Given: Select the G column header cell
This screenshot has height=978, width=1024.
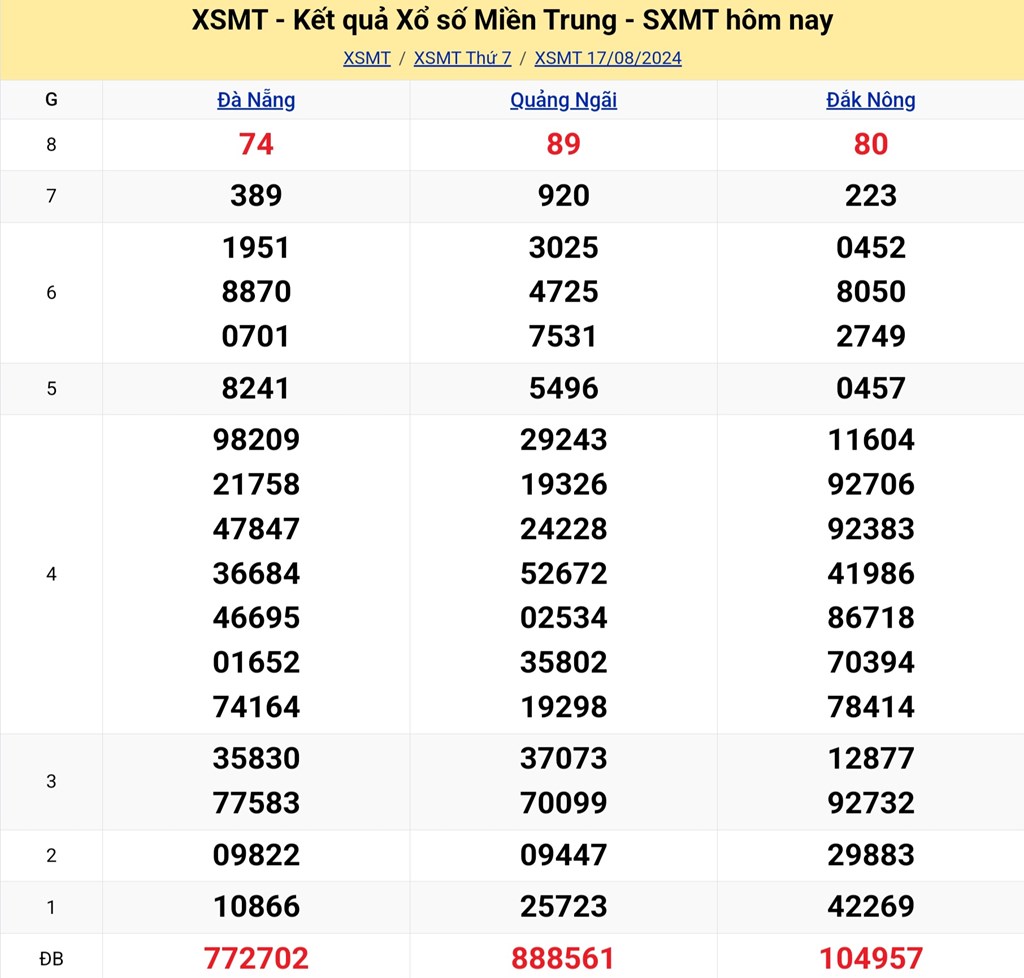Looking at the screenshot, I should (x=51, y=100).
